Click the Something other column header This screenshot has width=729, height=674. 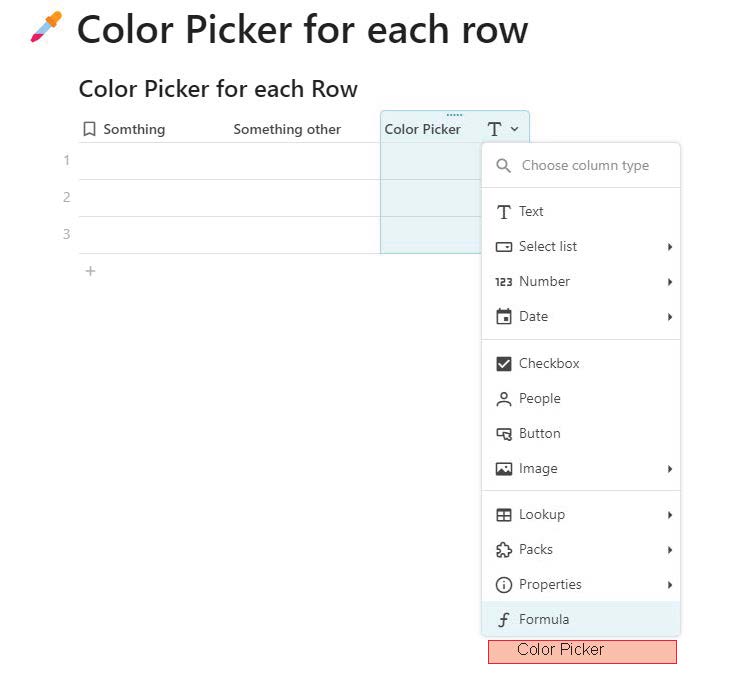(287, 129)
